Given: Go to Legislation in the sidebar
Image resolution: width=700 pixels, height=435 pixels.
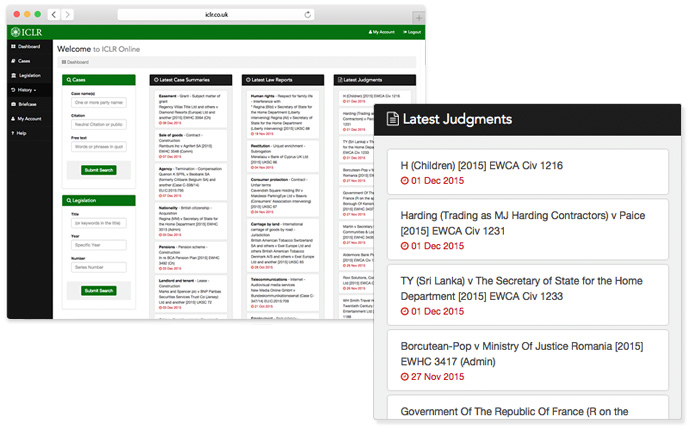Looking at the screenshot, I should 28,75.
